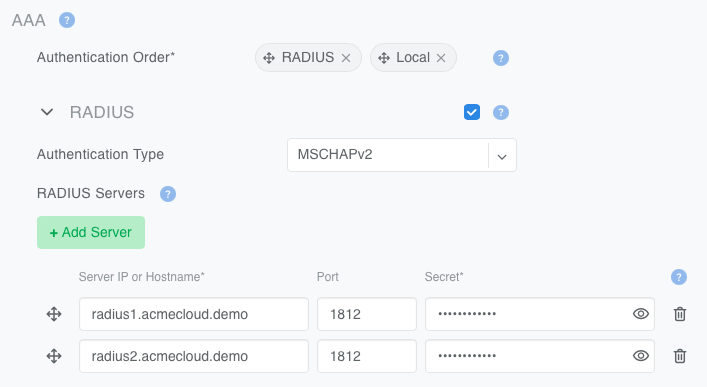The image size is (707, 387).
Task: Open the help icon beside RADIUS checkbox
Action: click(x=500, y=112)
